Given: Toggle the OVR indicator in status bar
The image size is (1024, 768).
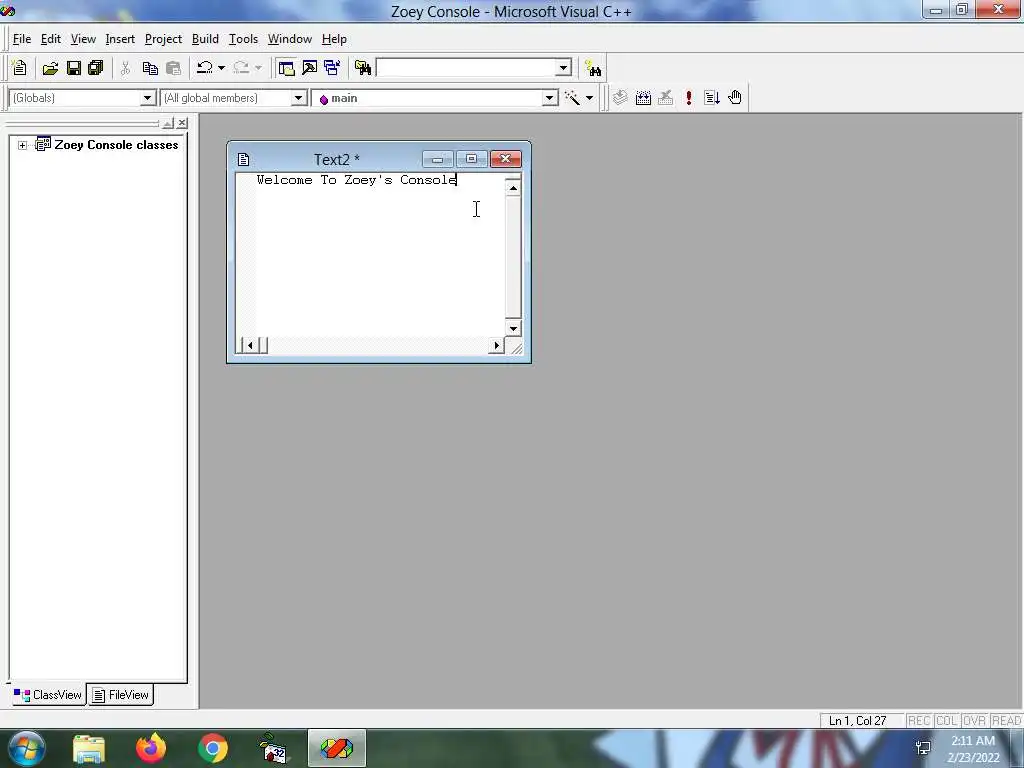Looking at the screenshot, I should click(974, 721).
